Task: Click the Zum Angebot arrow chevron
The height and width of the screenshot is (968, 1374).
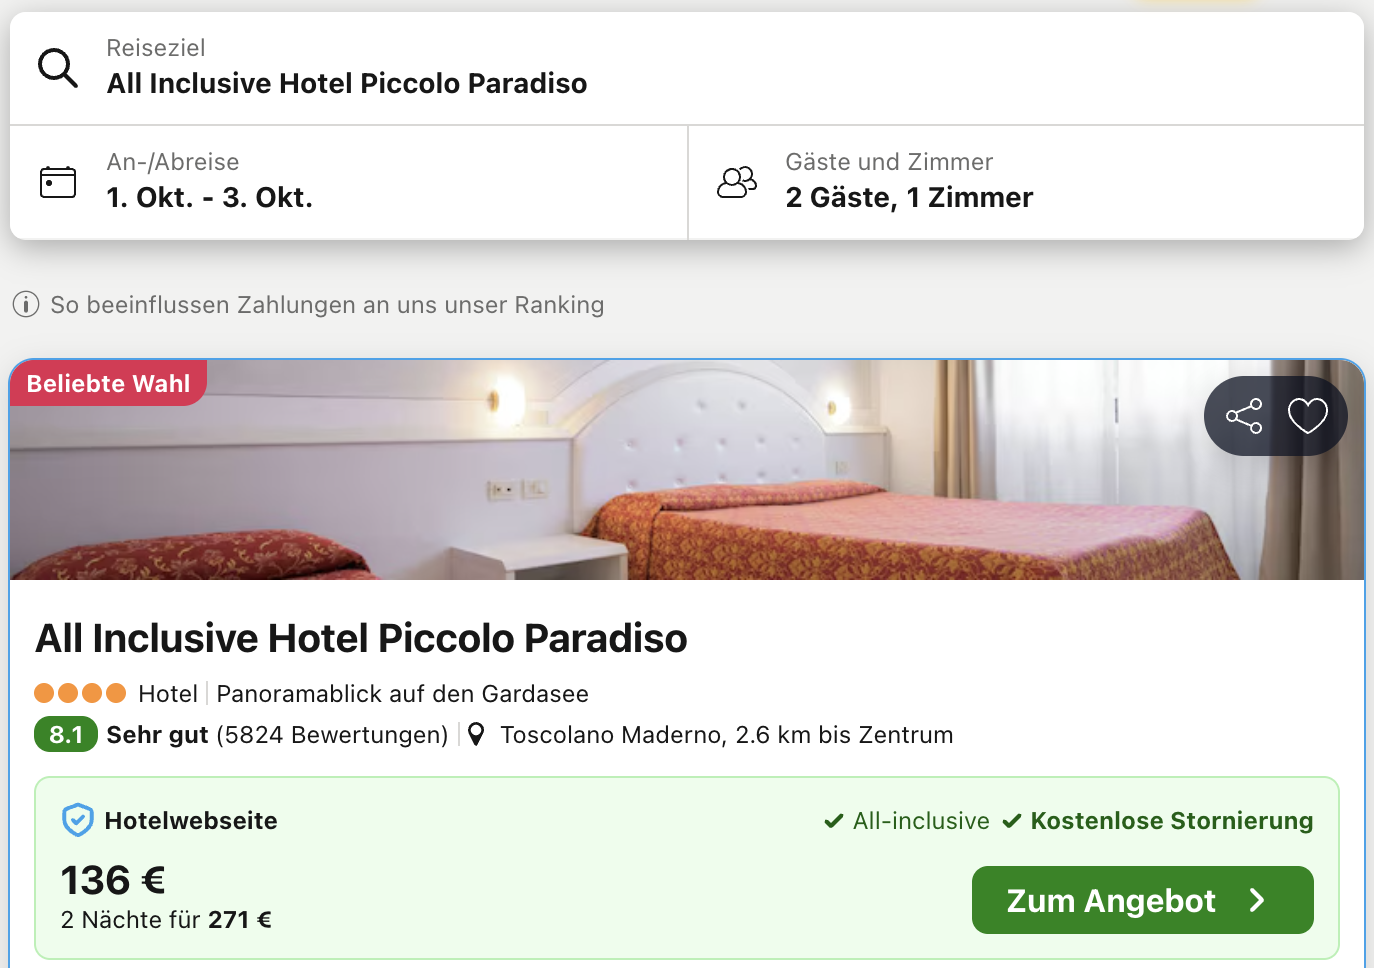Action: coord(1258,900)
